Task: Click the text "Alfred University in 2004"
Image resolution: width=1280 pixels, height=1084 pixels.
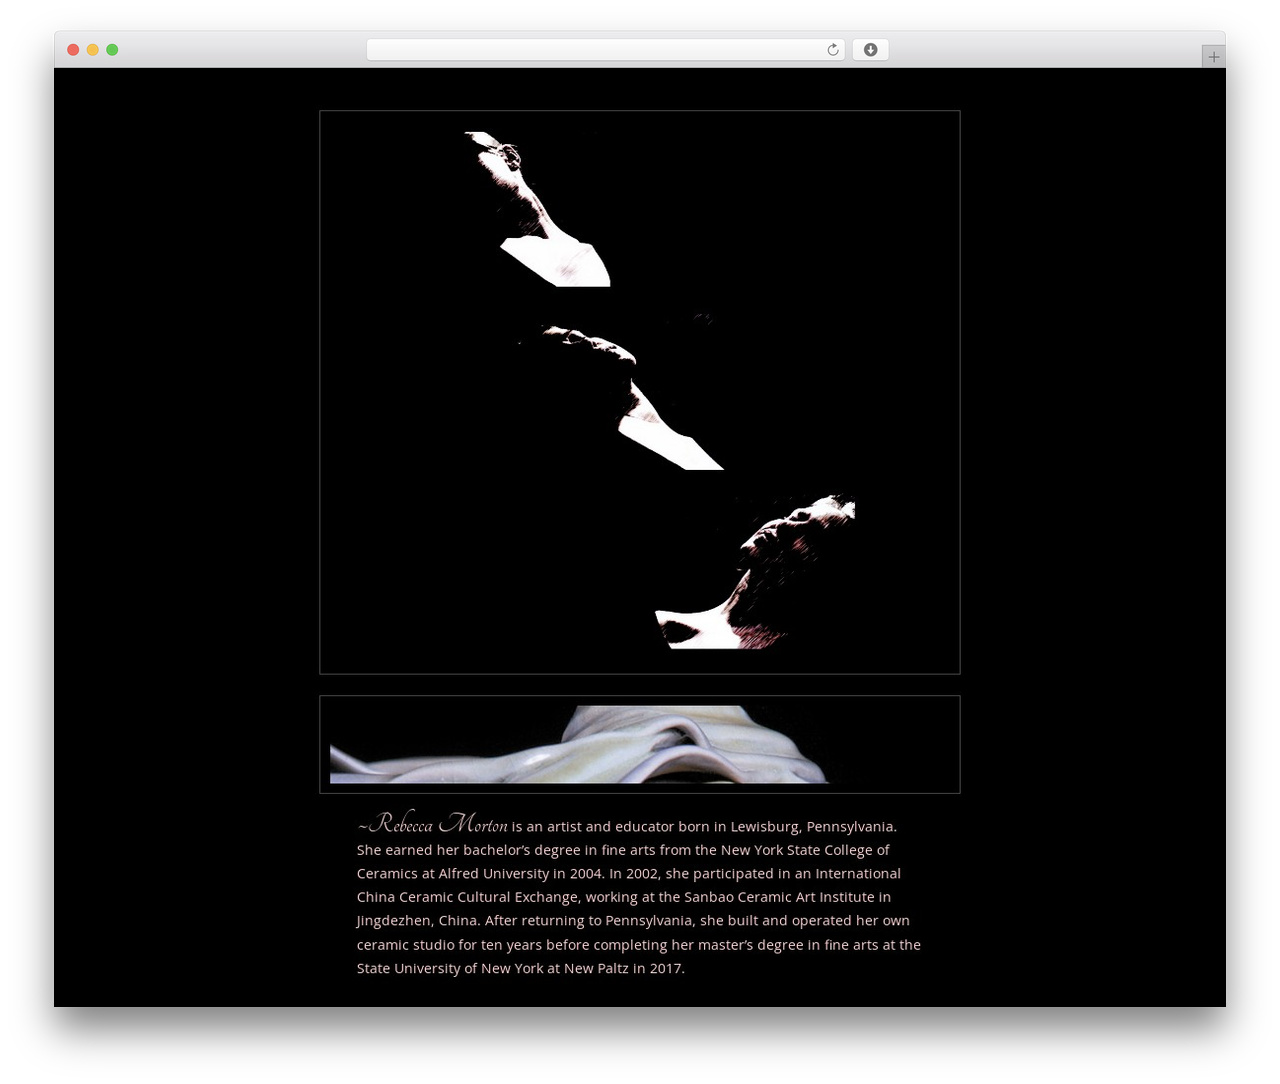Action: tap(521, 874)
